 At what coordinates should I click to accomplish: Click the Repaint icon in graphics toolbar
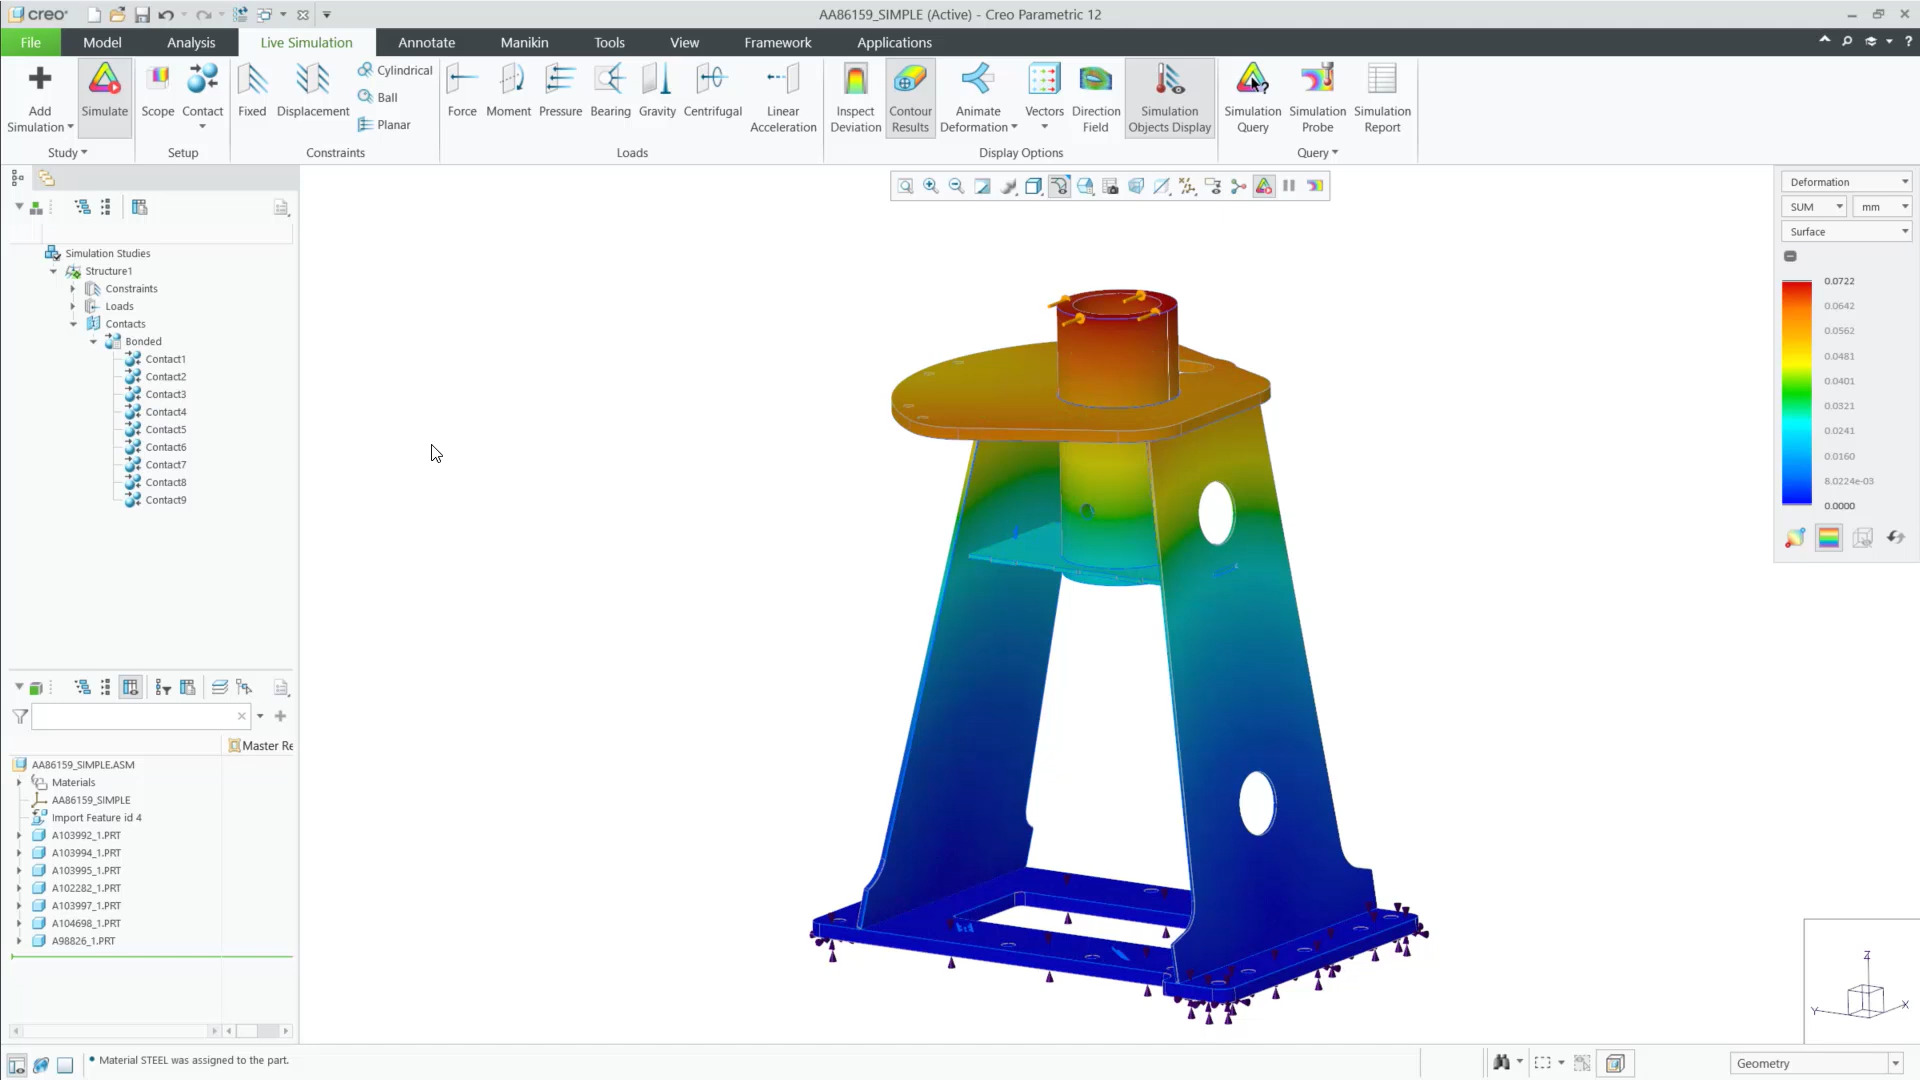(982, 186)
